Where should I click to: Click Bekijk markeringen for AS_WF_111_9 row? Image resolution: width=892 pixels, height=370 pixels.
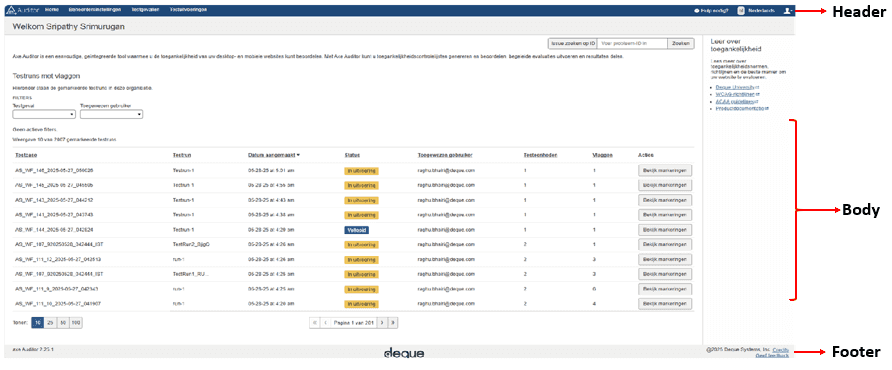665,289
